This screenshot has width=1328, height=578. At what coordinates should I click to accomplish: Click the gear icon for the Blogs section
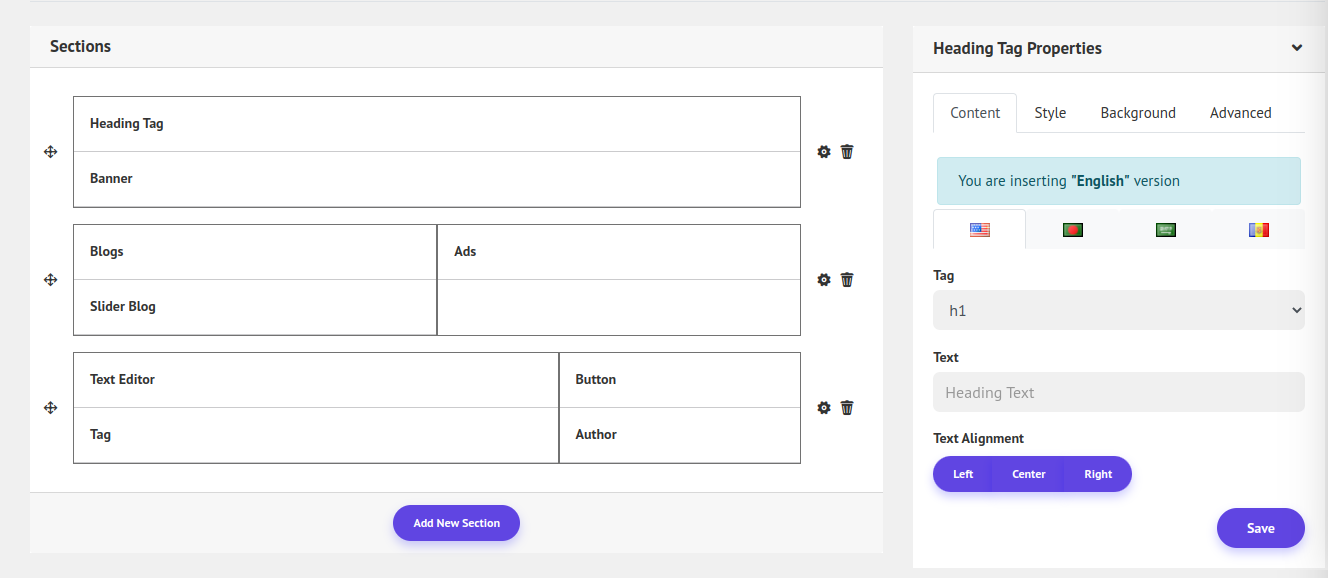pos(824,280)
